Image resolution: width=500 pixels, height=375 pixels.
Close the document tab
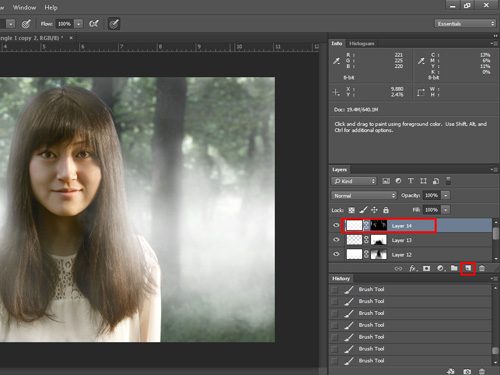point(71,38)
